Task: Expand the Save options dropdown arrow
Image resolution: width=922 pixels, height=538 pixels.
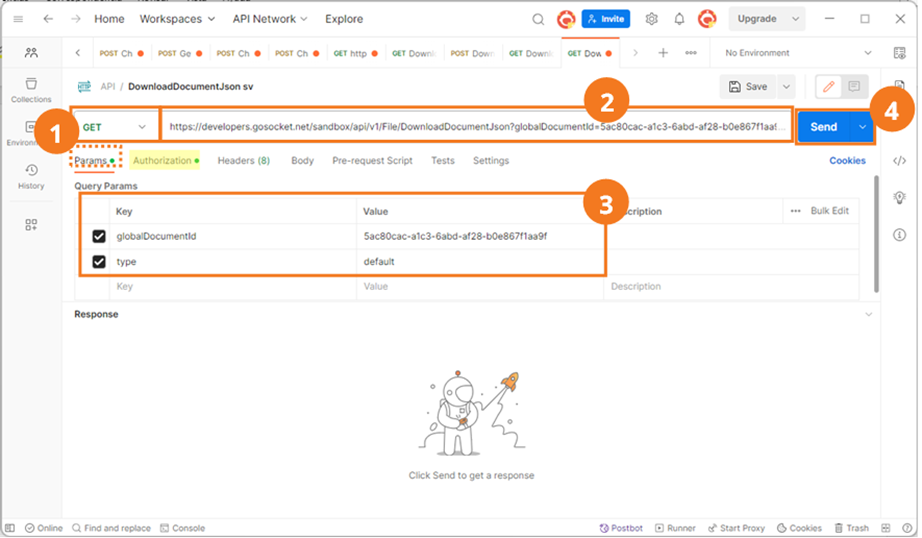Action: click(786, 87)
